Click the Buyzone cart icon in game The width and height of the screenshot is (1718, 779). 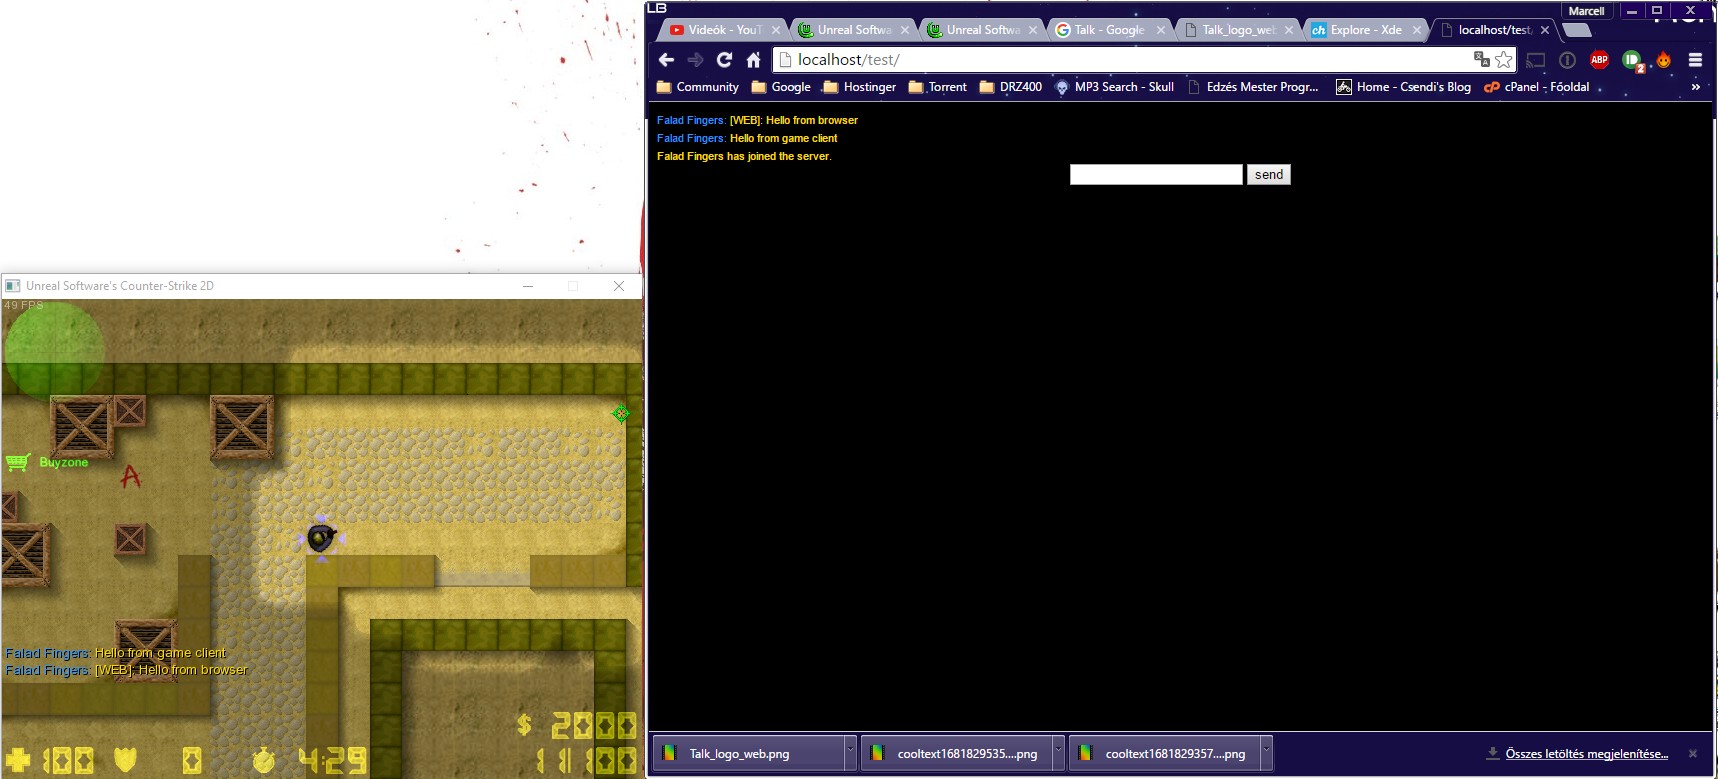pyautogui.click(x=18, y=462)
